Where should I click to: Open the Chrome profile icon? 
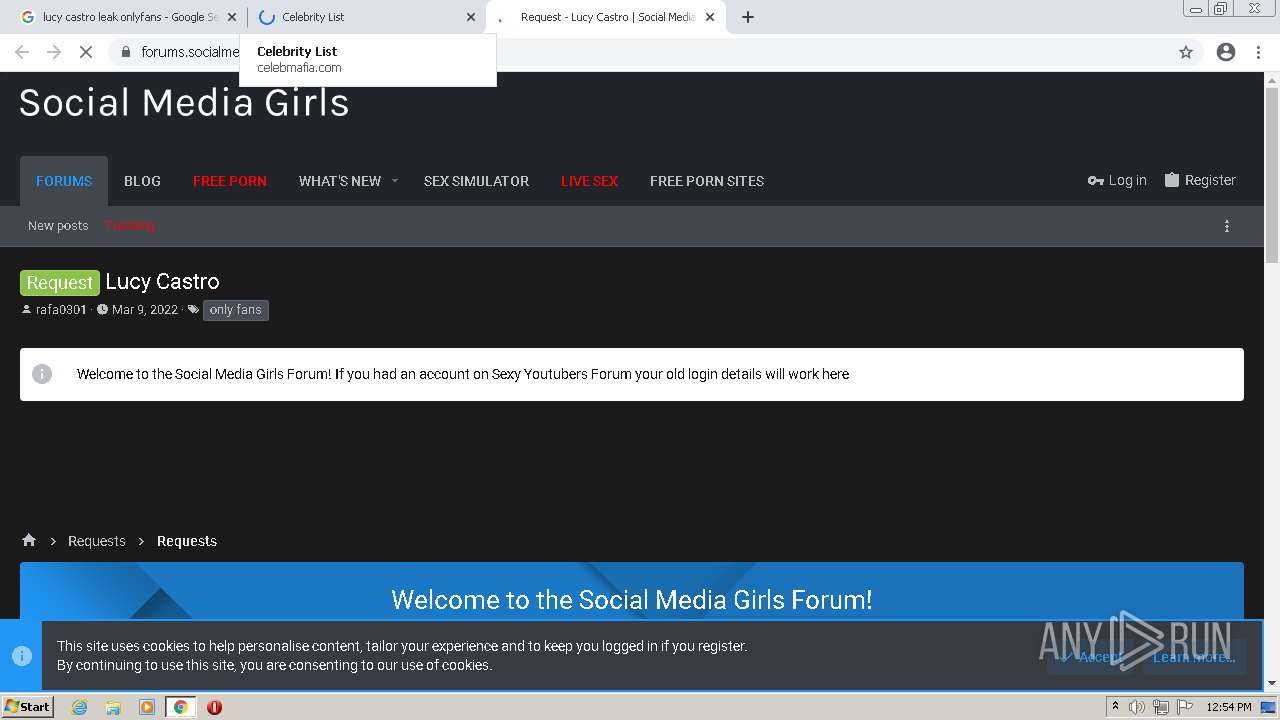pos(1226,52)
